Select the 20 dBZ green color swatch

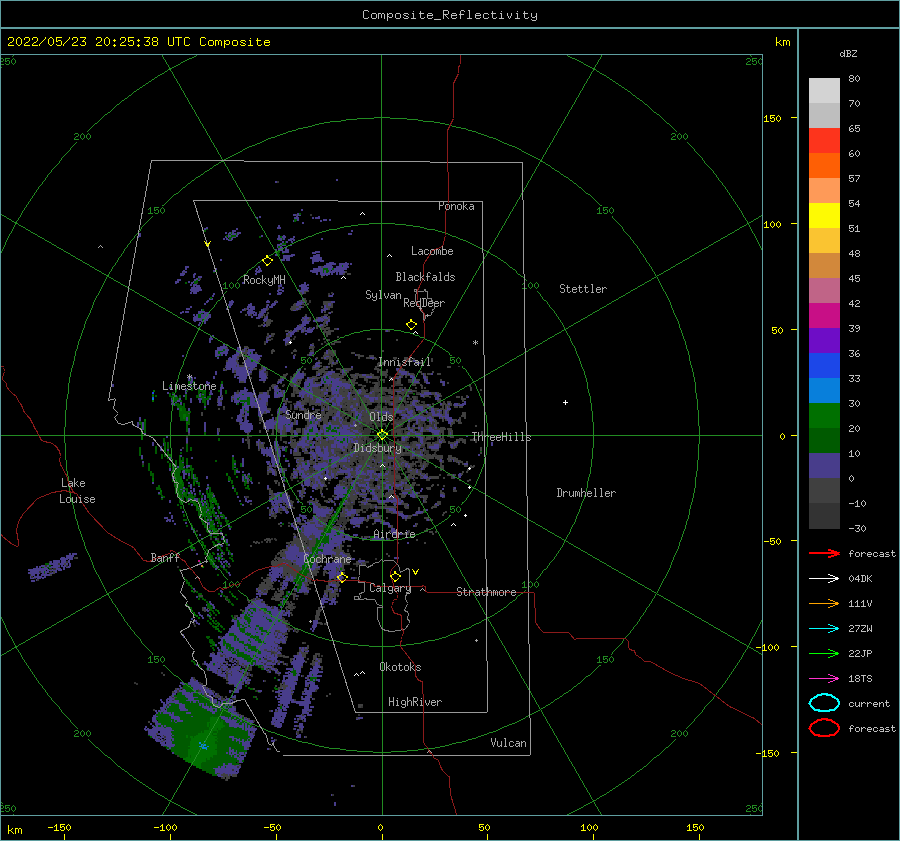point(824,415)
